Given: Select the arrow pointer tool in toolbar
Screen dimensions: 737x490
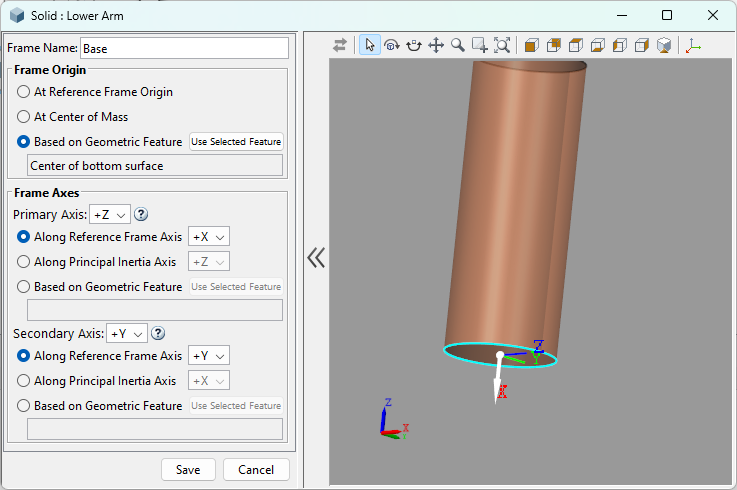Looking at the screenshot, I should (369, 45).
